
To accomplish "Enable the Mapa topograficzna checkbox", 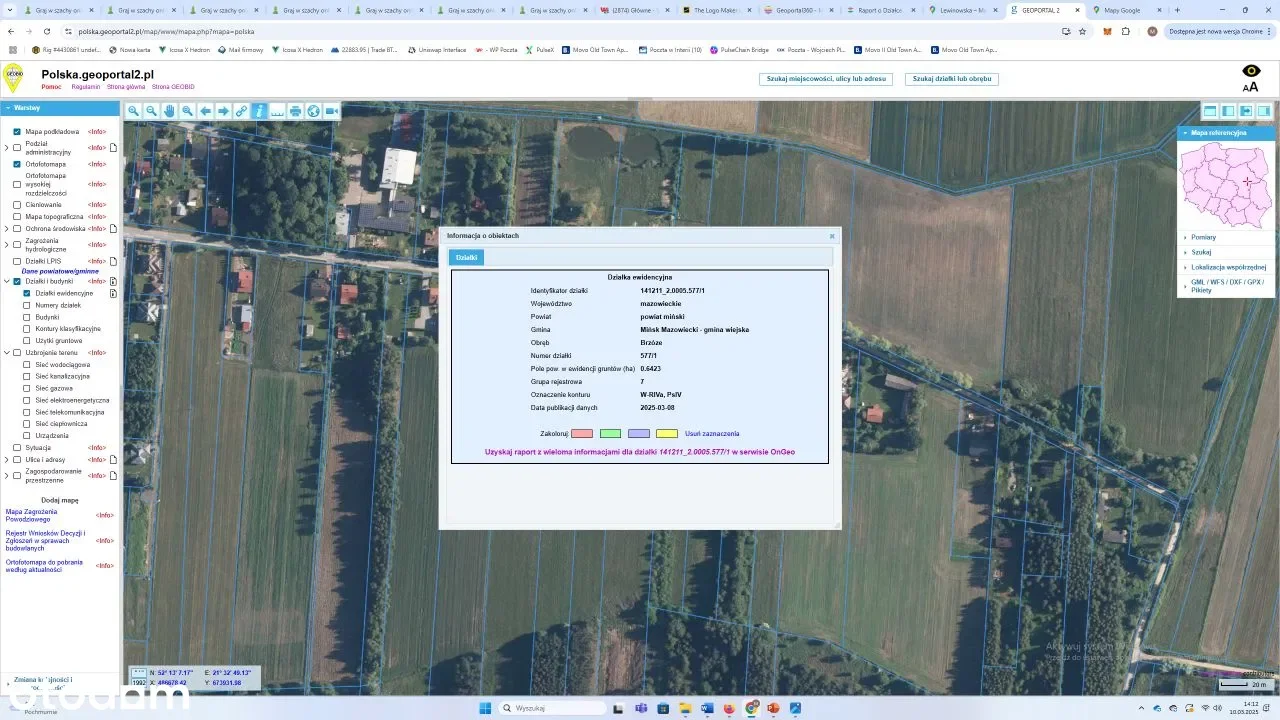I will (17, 216).
